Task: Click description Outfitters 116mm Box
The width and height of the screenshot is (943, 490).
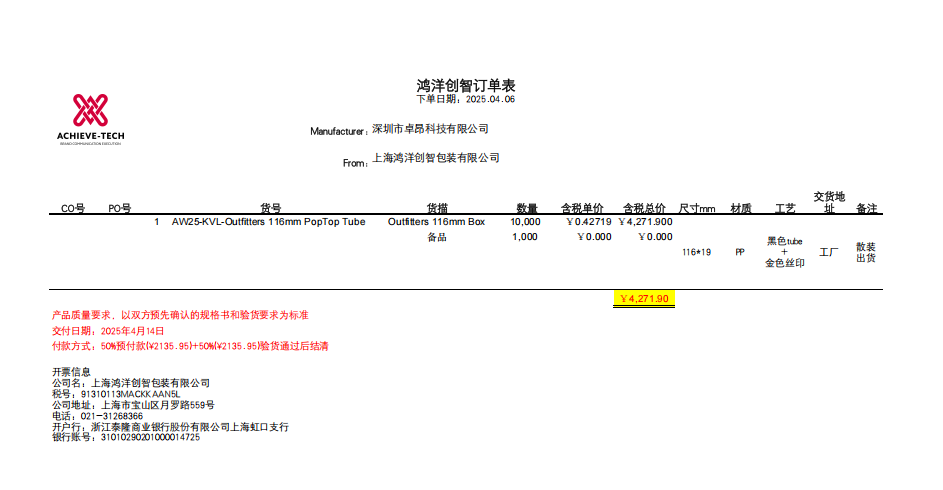Action: tap(436, 222)
